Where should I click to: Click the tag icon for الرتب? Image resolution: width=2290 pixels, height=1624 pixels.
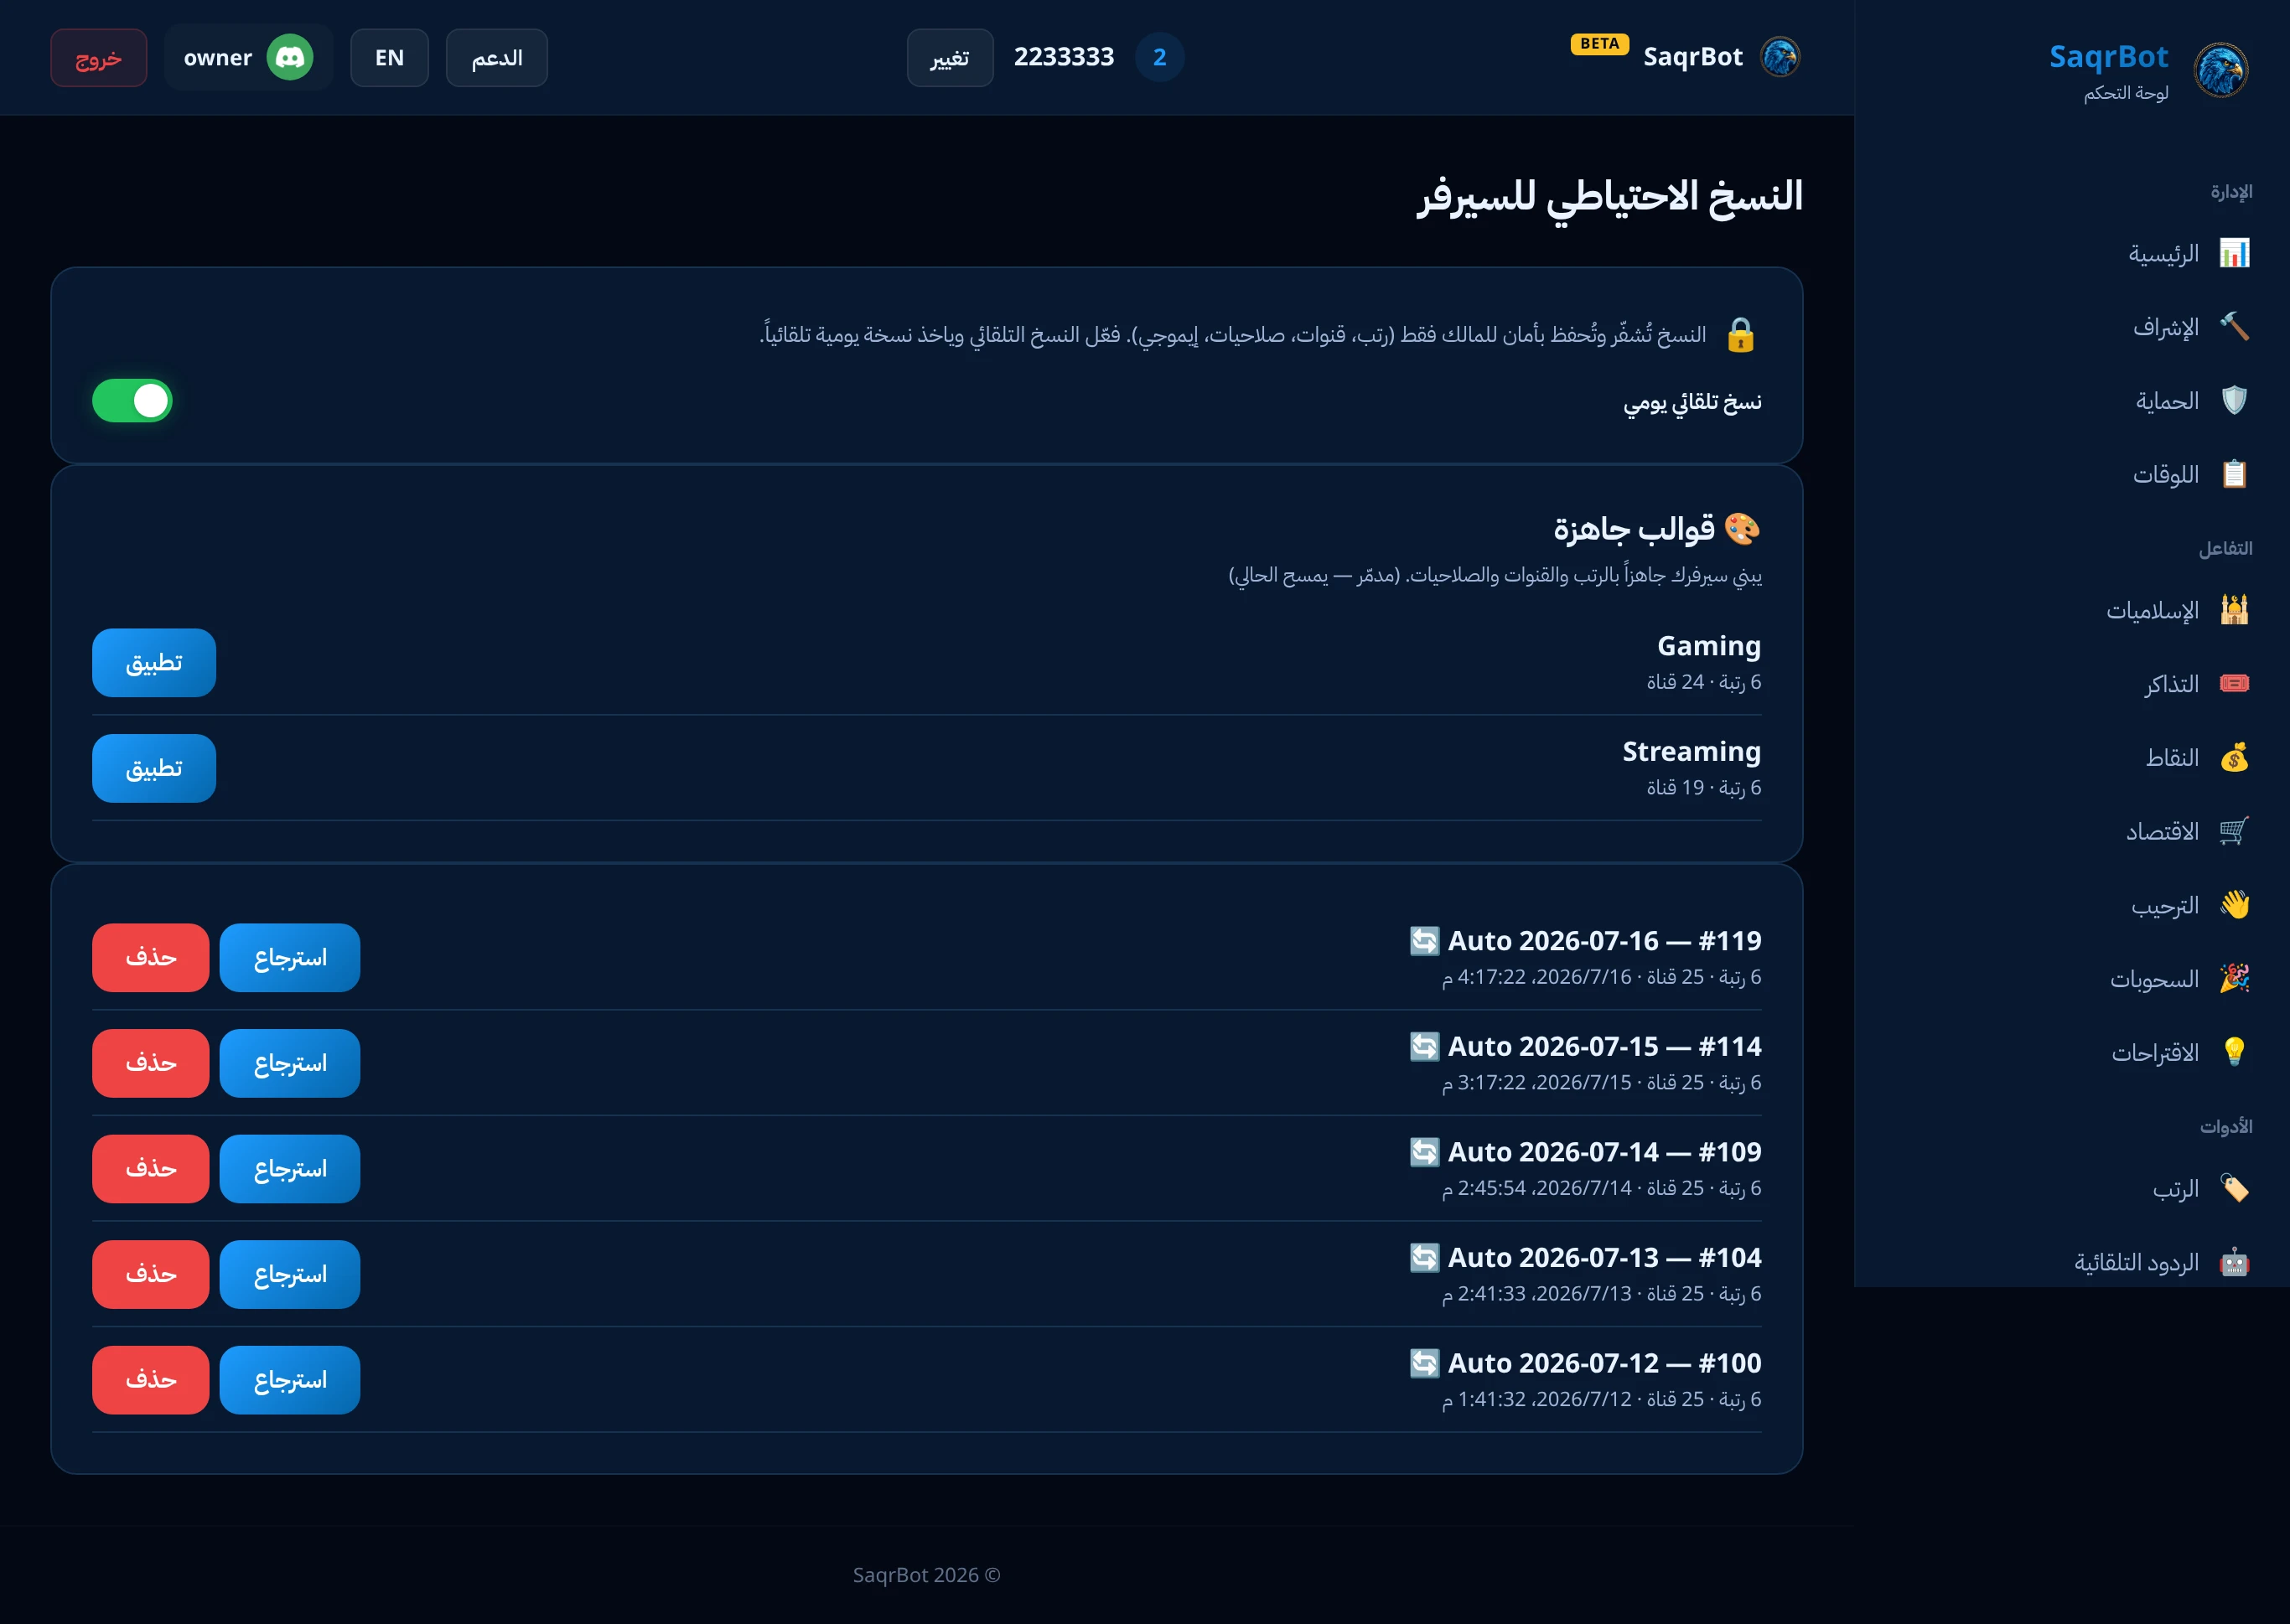coord(2234,1188)
